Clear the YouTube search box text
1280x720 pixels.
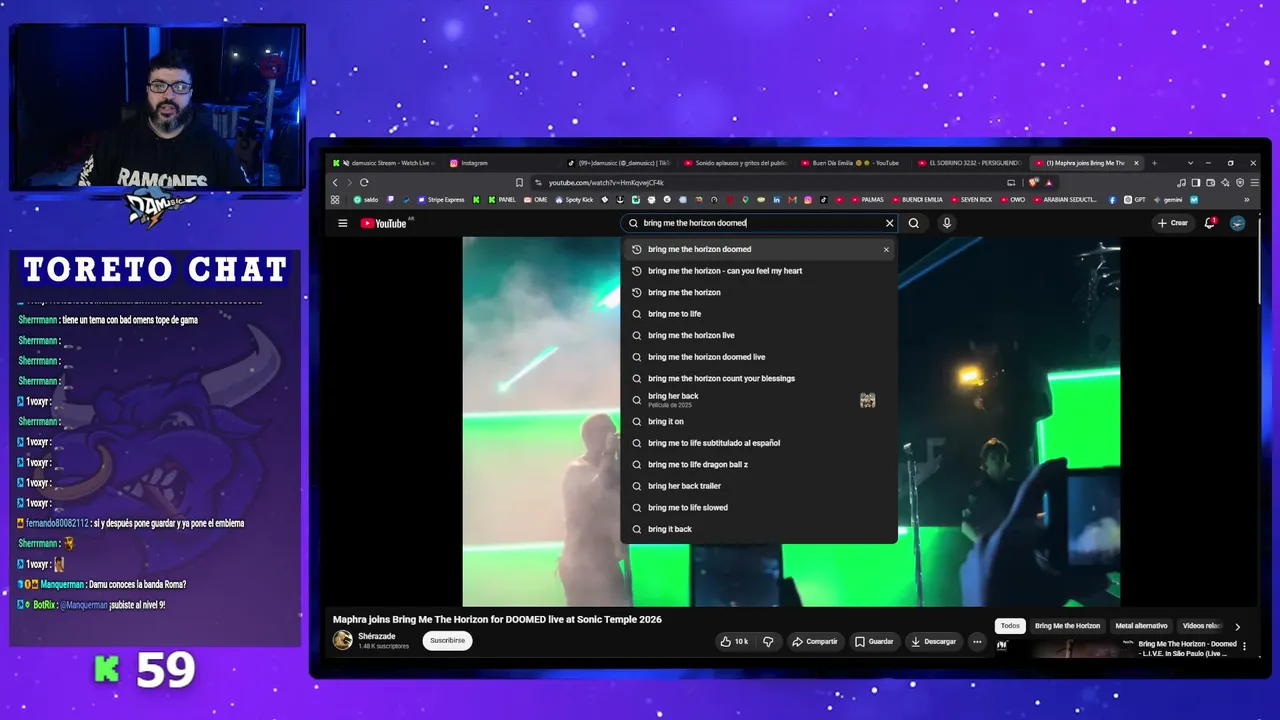pyautogui.click(x=889, y=223)
